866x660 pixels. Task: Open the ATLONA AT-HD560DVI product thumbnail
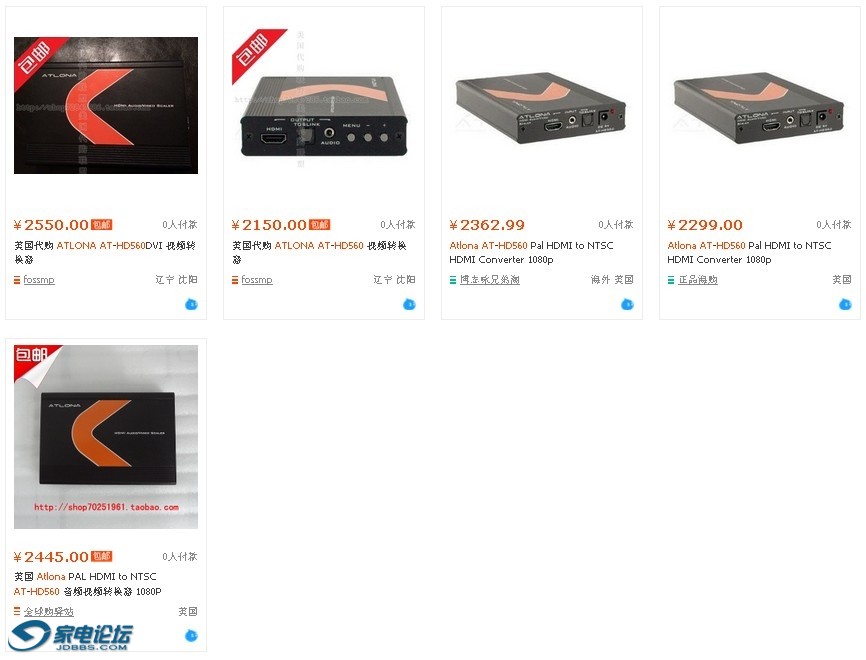coord(106,105)
